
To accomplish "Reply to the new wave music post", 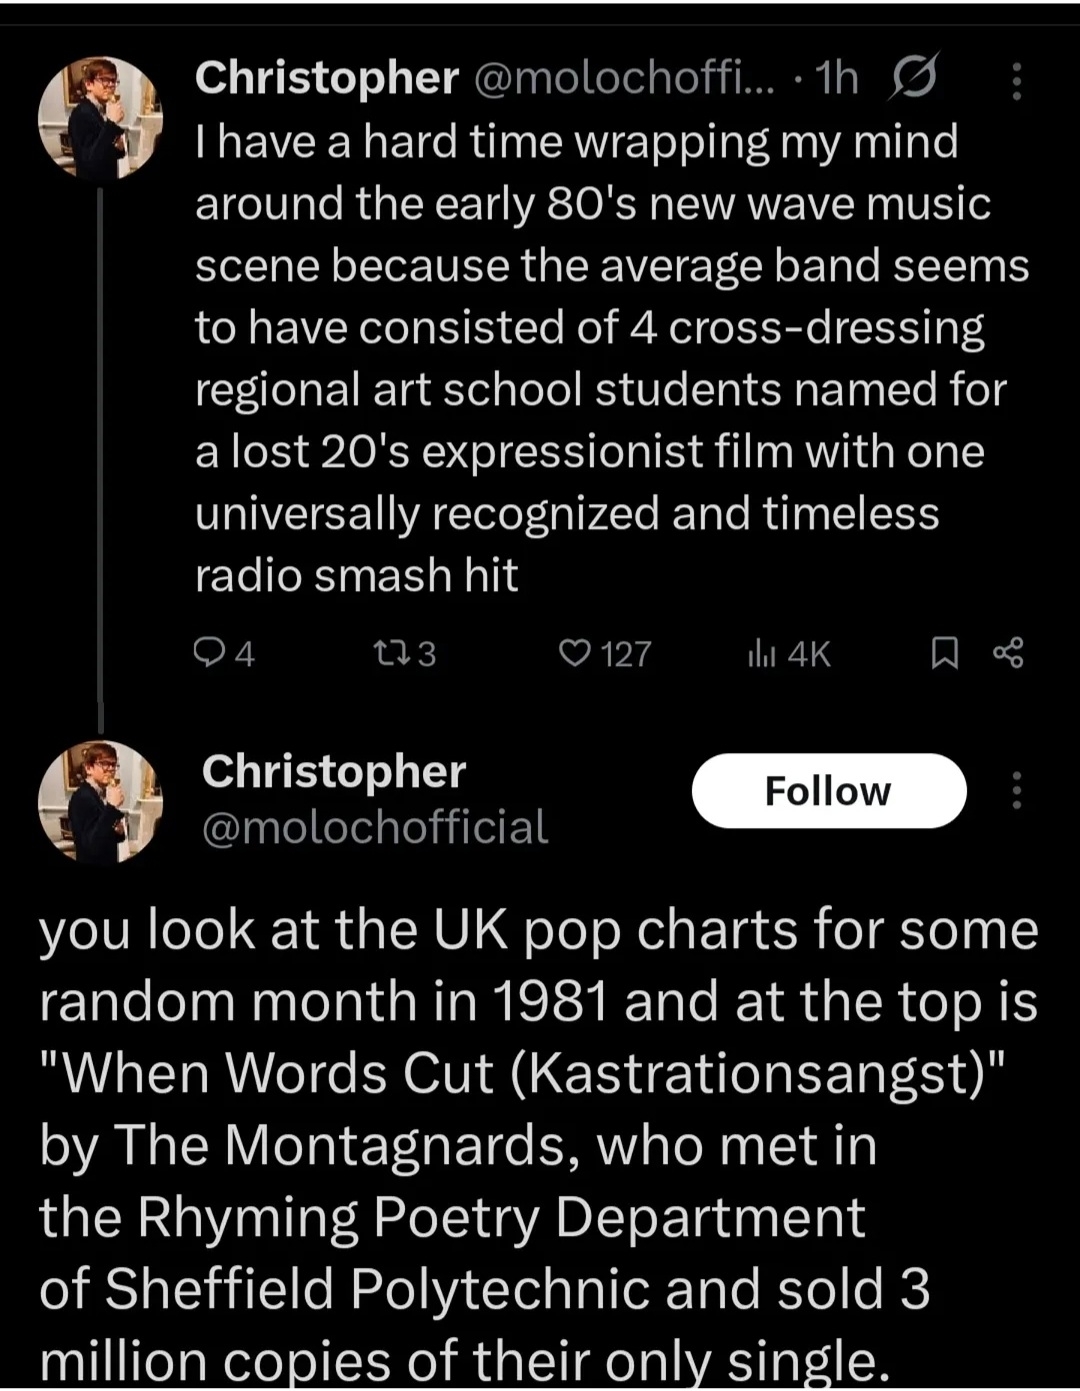I will [x=208, y=653].
